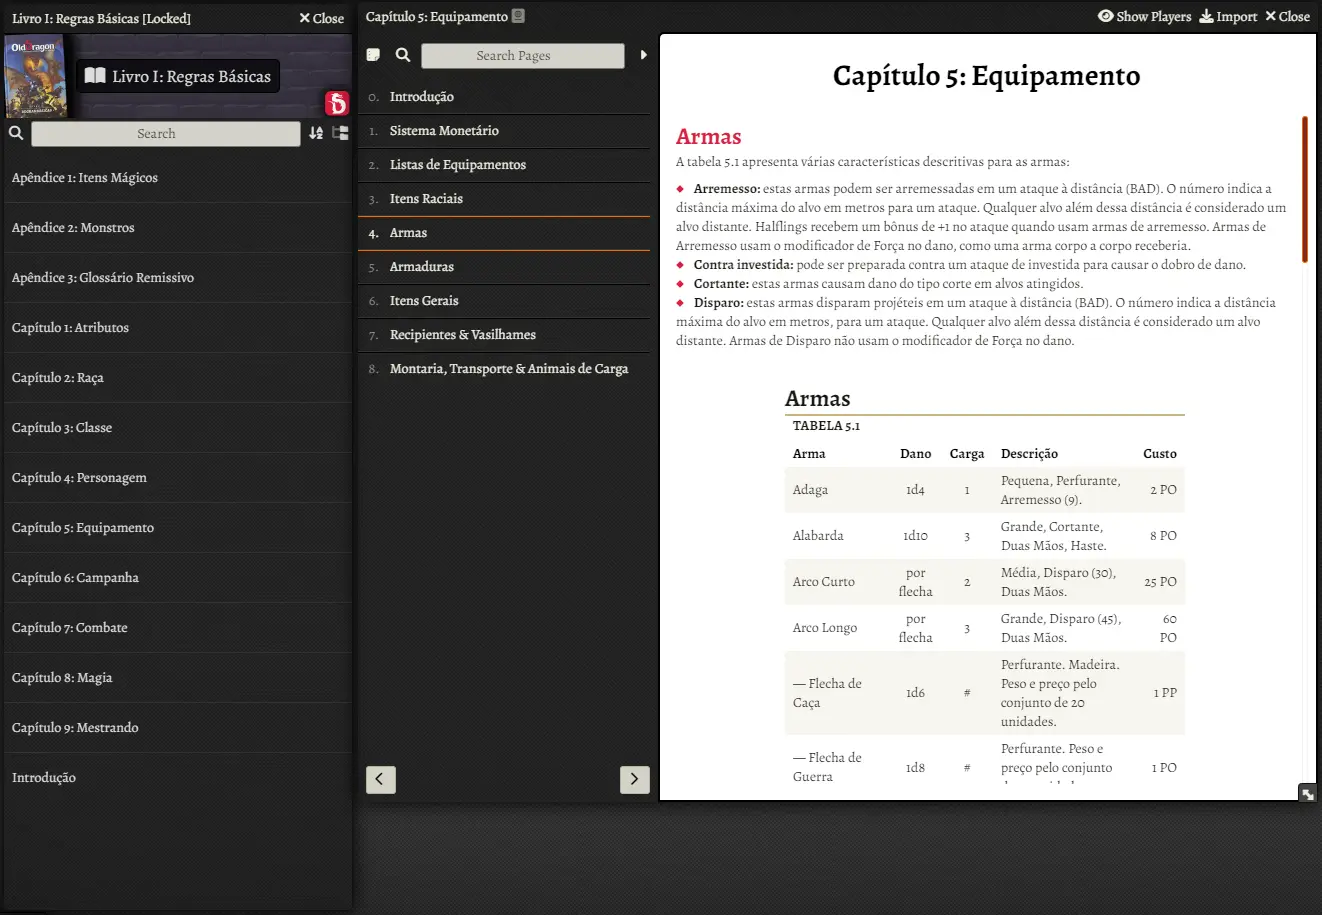
Task: Open Apêndice 3: Glossário Remissivo entry
Action: 178,278
